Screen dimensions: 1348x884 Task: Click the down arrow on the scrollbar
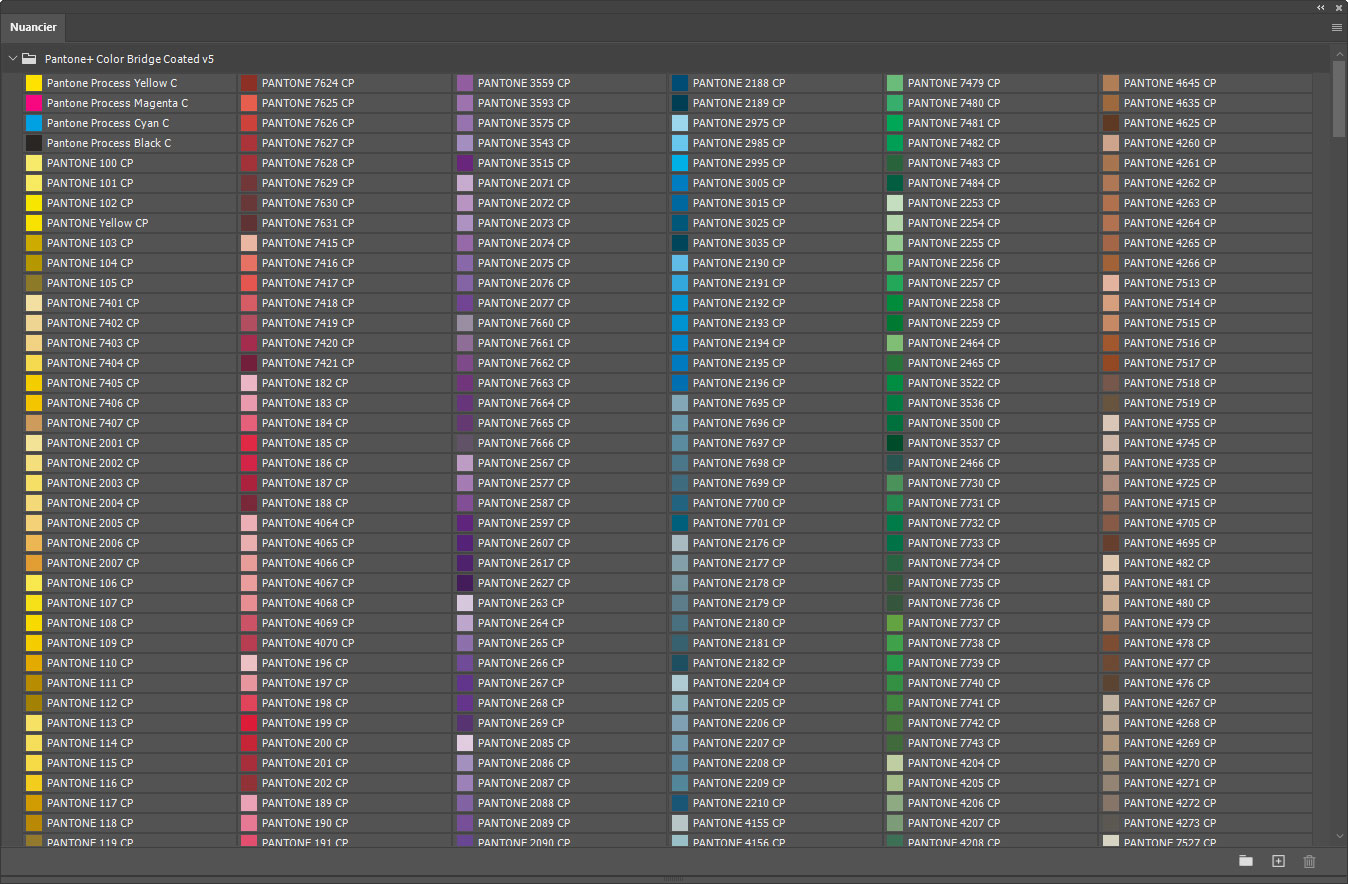click(1340, 836)
